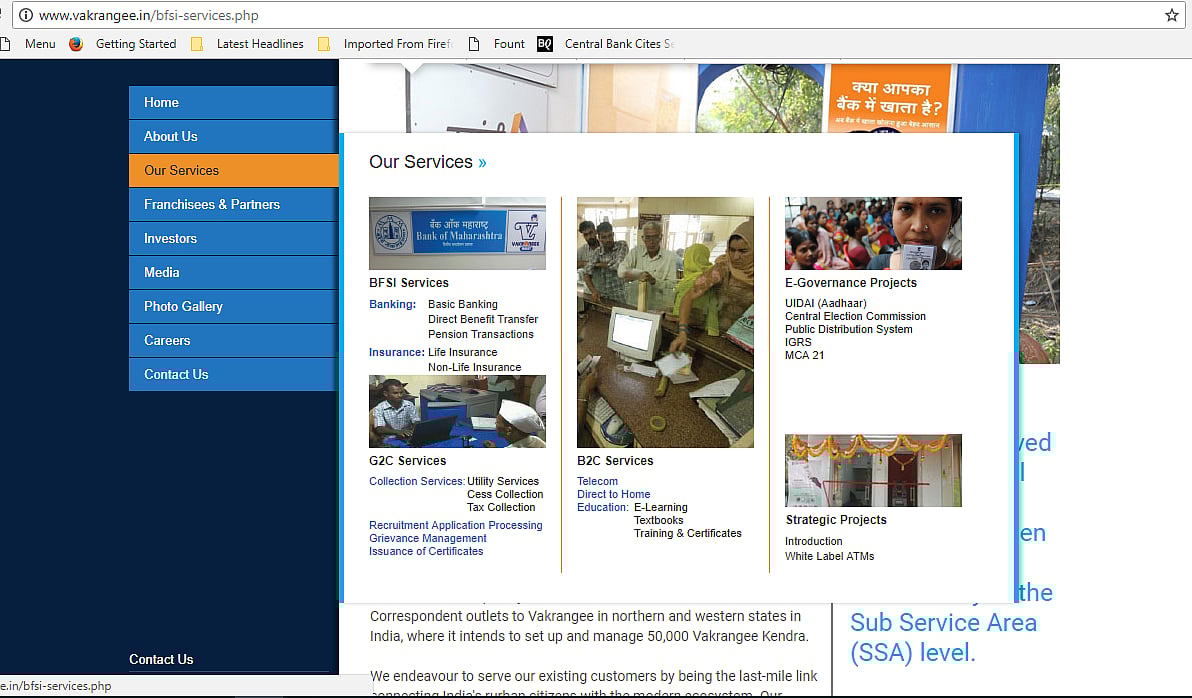
Task: Expand the Latest Headlines bookmarks folder
Action: pyautogui.click(x=259, y=43)
